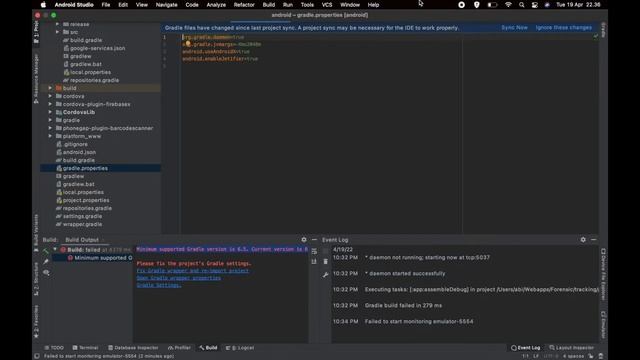Click the 4 spaces indent indicator
This screenshot has height=360, width=640.
click(x=573, y=356)
